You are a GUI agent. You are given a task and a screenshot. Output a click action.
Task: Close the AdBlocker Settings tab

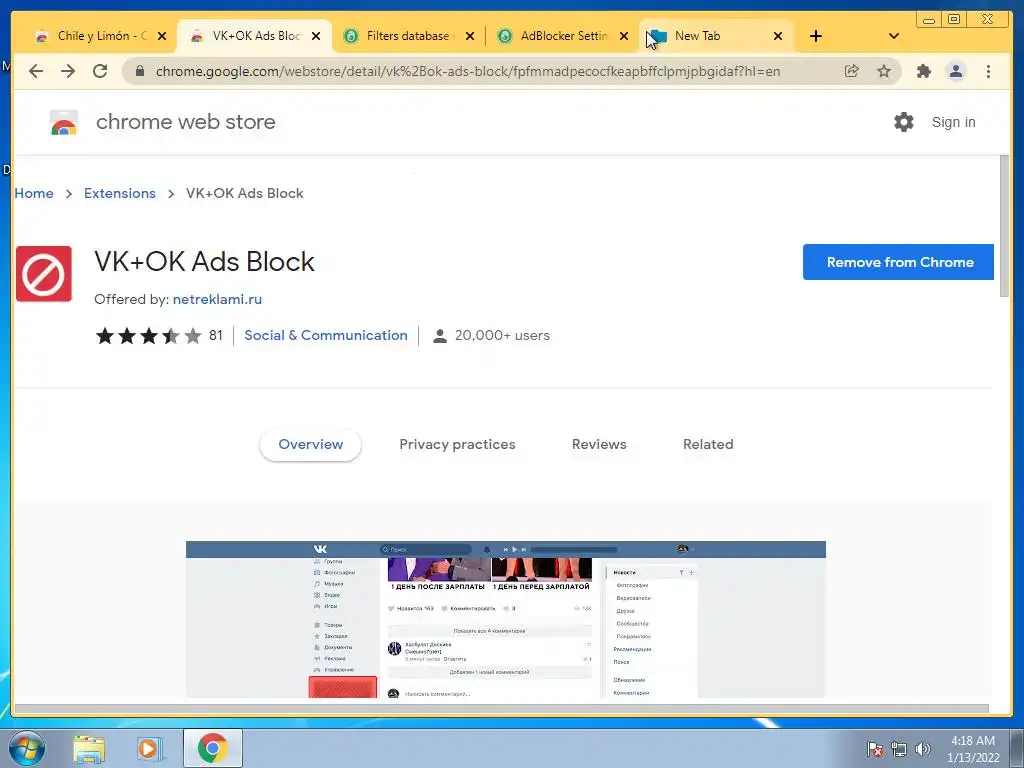click(x=624, y=36)
